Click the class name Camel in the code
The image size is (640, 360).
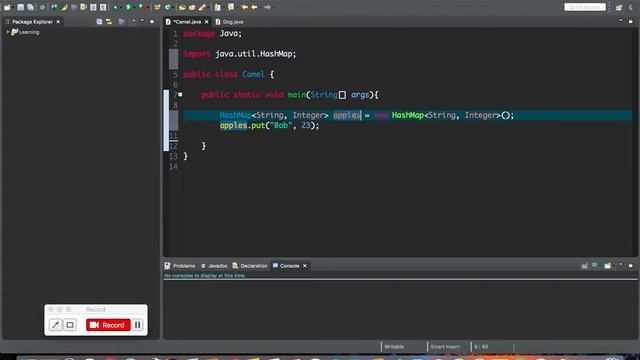[x=253, y=74]
